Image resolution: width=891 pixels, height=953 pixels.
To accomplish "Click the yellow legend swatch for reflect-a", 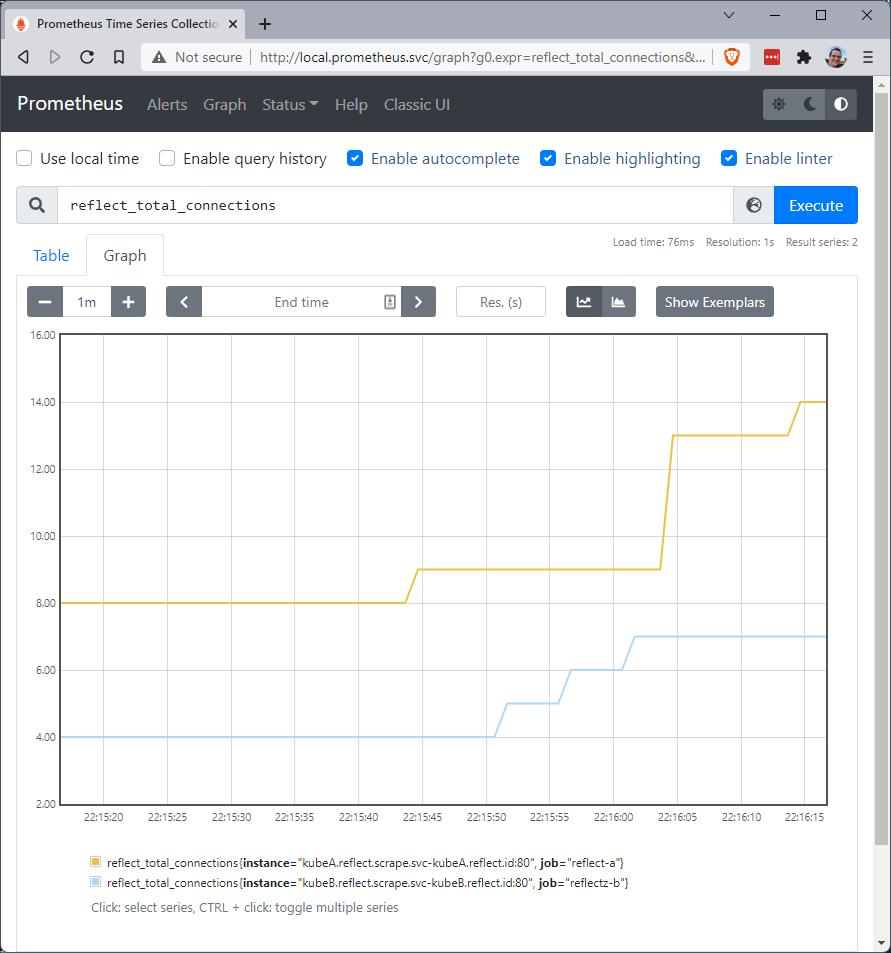I will (95, 861).
